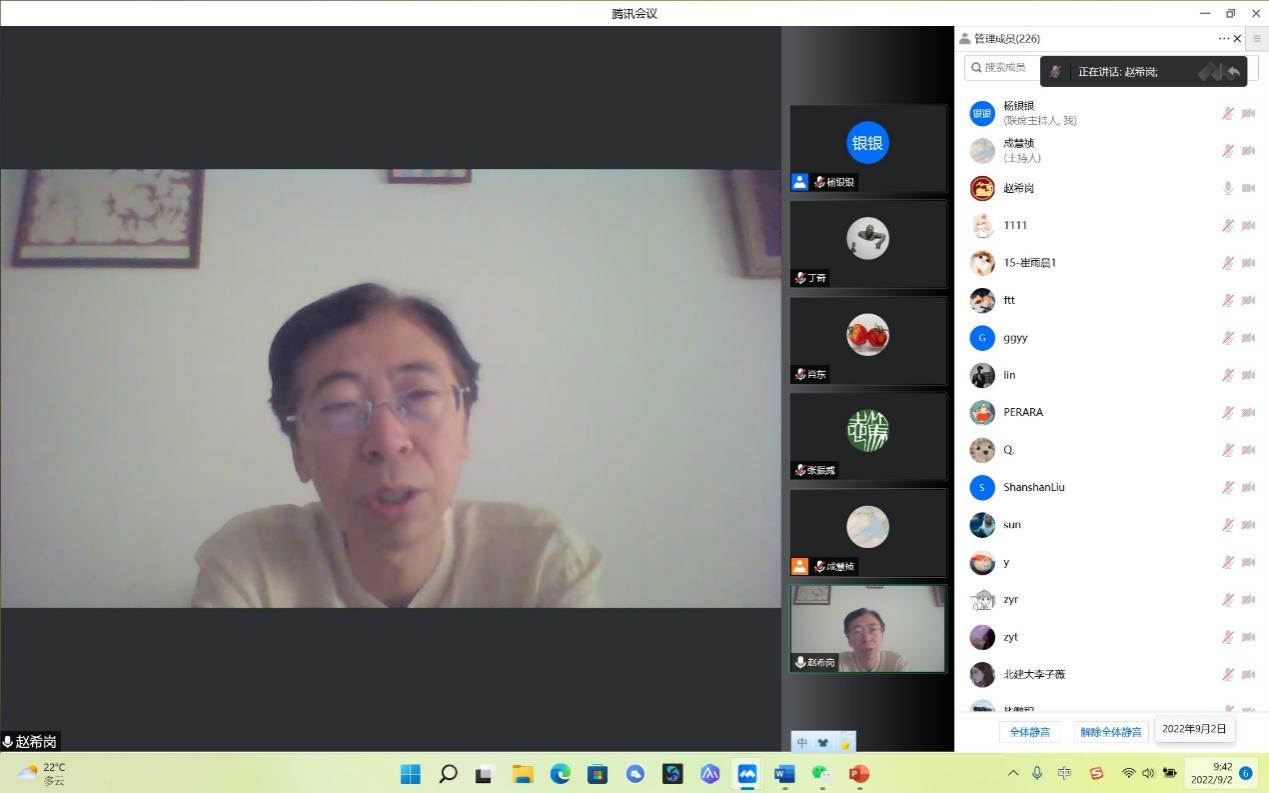Image resolution: width=1269 pixels, height=793 pixels.
Task: Expand the hamburger menu at panel top-right
Action: 1257,39
